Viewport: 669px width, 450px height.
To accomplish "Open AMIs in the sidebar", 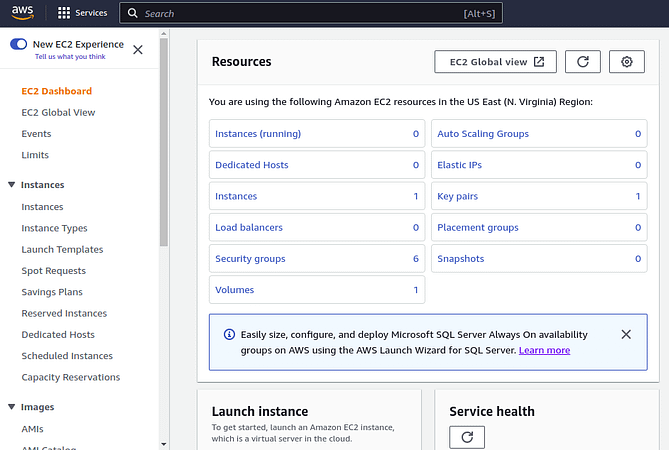I will (x=32, y=429).
